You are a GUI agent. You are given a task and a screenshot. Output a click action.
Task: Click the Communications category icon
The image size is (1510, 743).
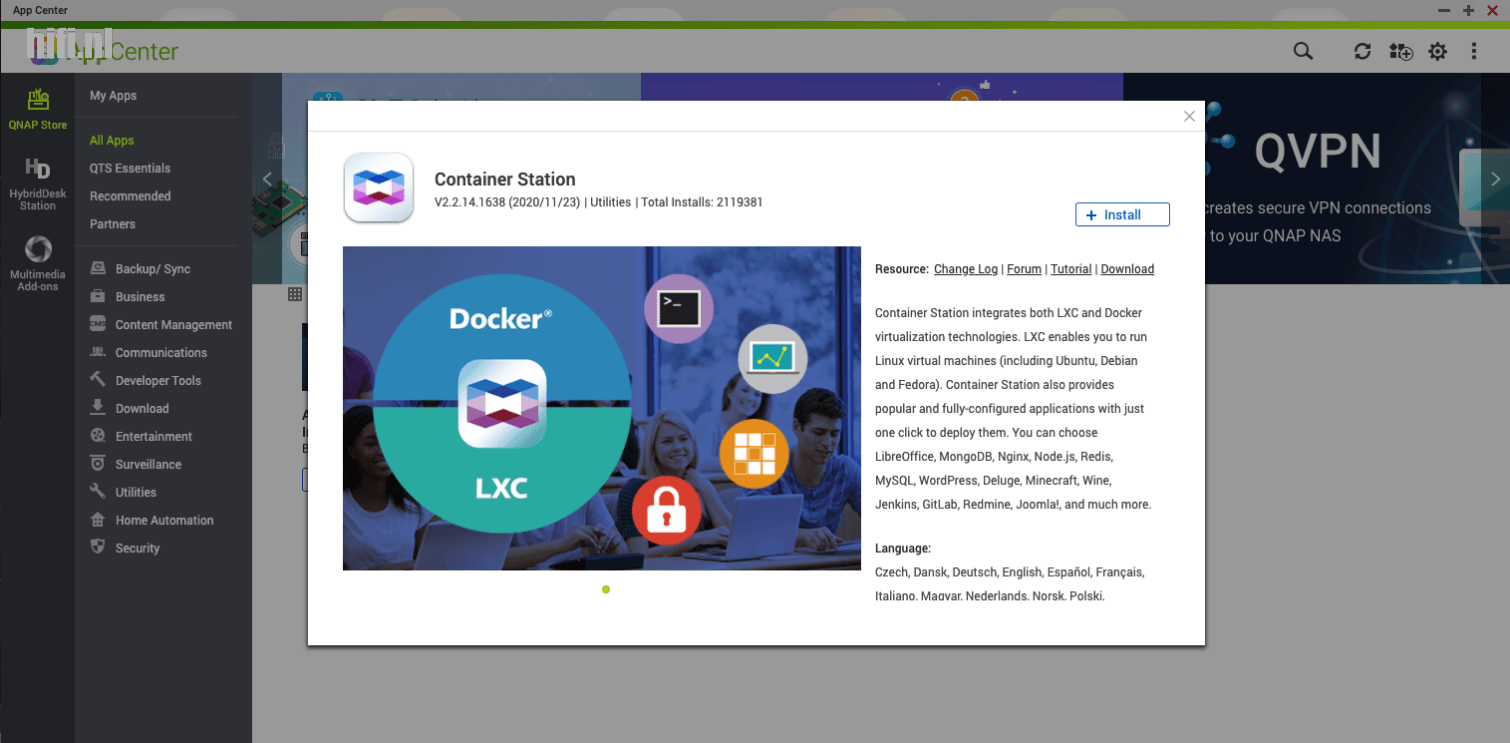[x=98, y=352]
